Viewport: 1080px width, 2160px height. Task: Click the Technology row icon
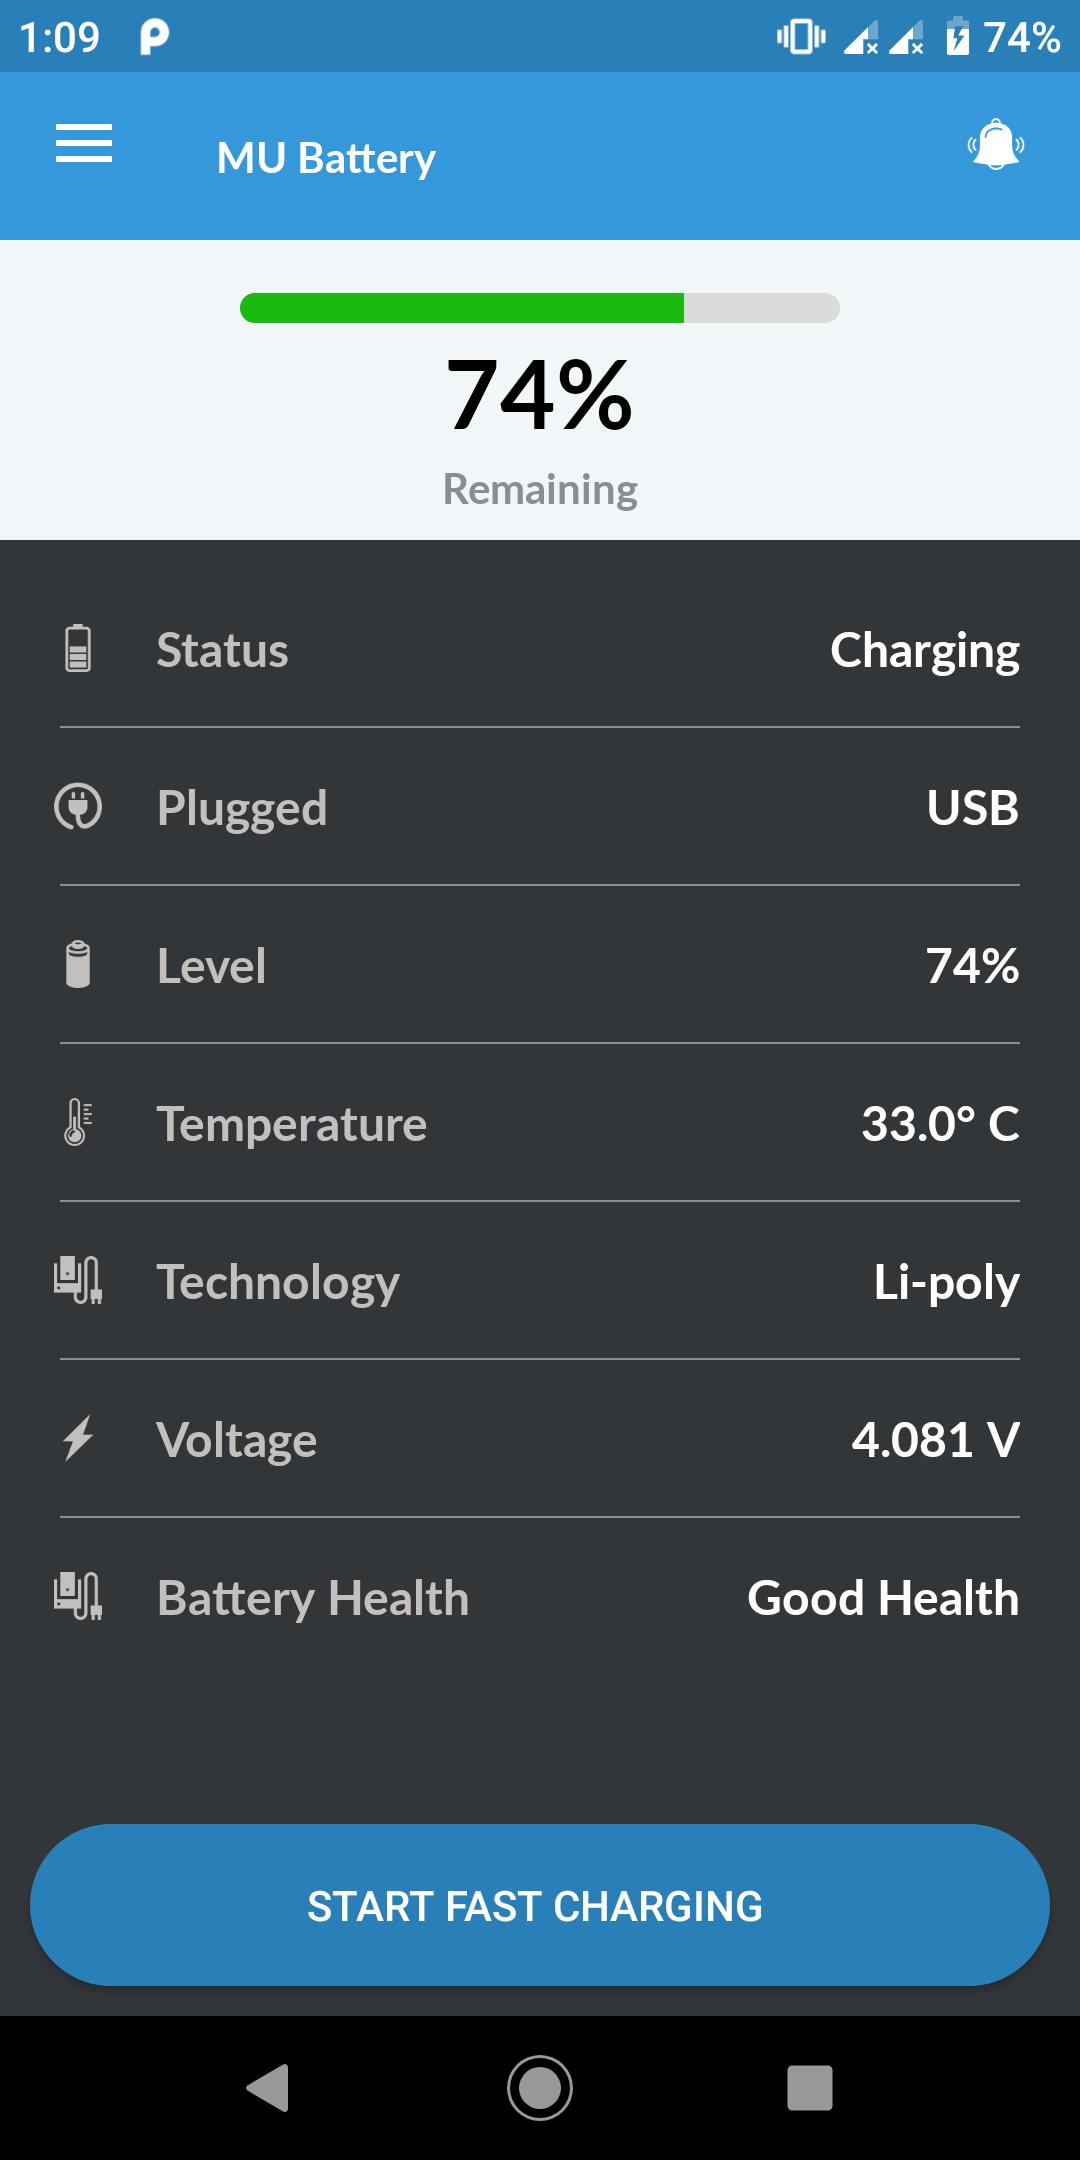pyautogui.click(x=78, y=1280)
